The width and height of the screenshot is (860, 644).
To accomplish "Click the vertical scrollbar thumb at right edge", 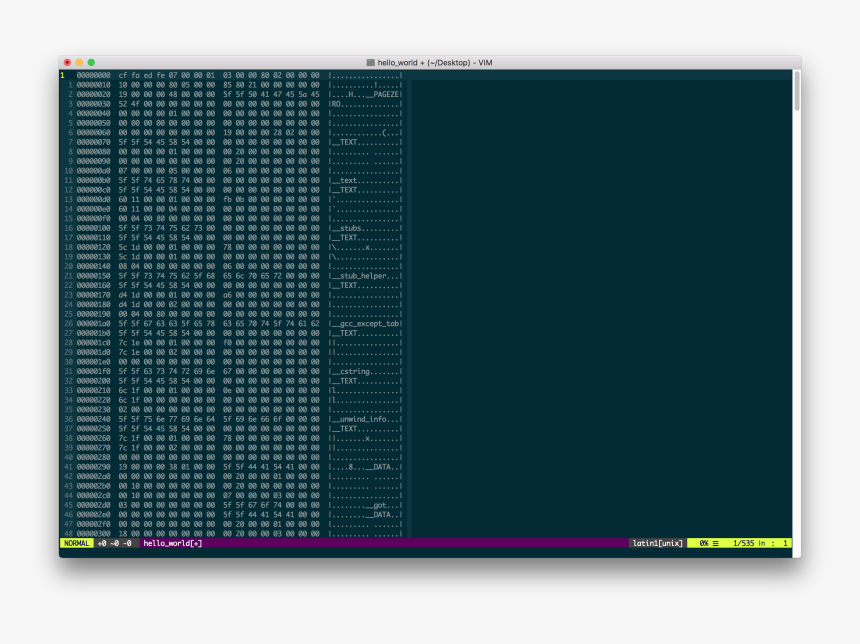I will click(x=796, y=90).
